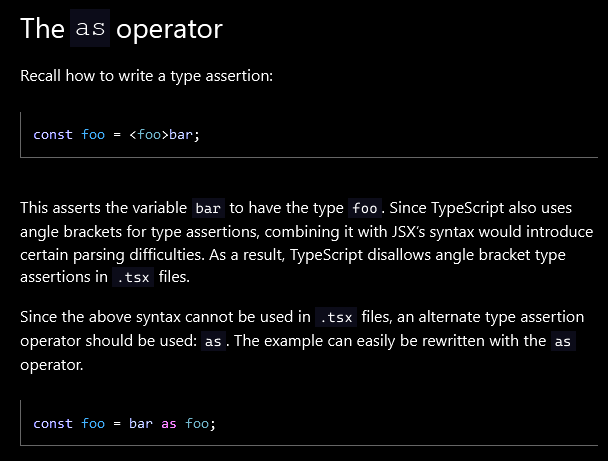Click pink "as" keyword in second code block
608x461 pixels.
point(169,423)
